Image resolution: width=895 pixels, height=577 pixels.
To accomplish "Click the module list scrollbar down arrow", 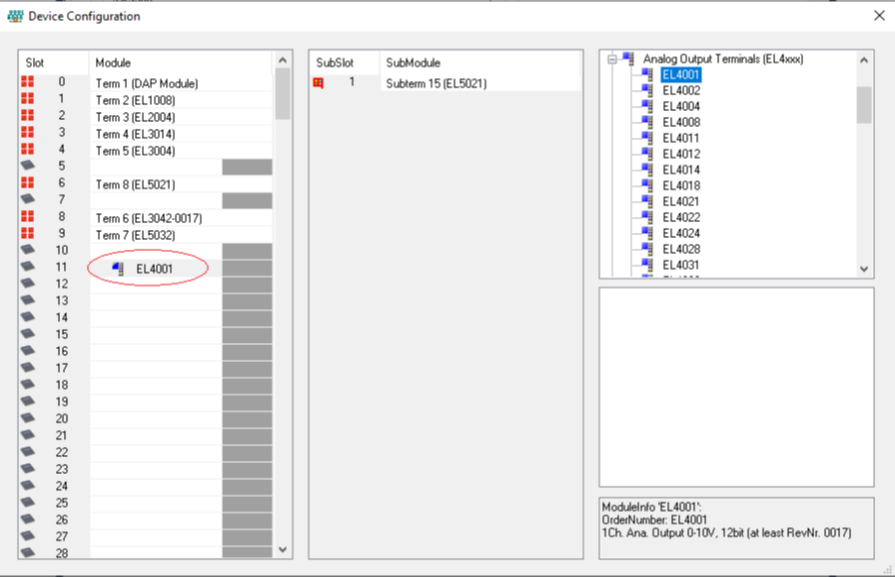I will [x=282, y=549].
